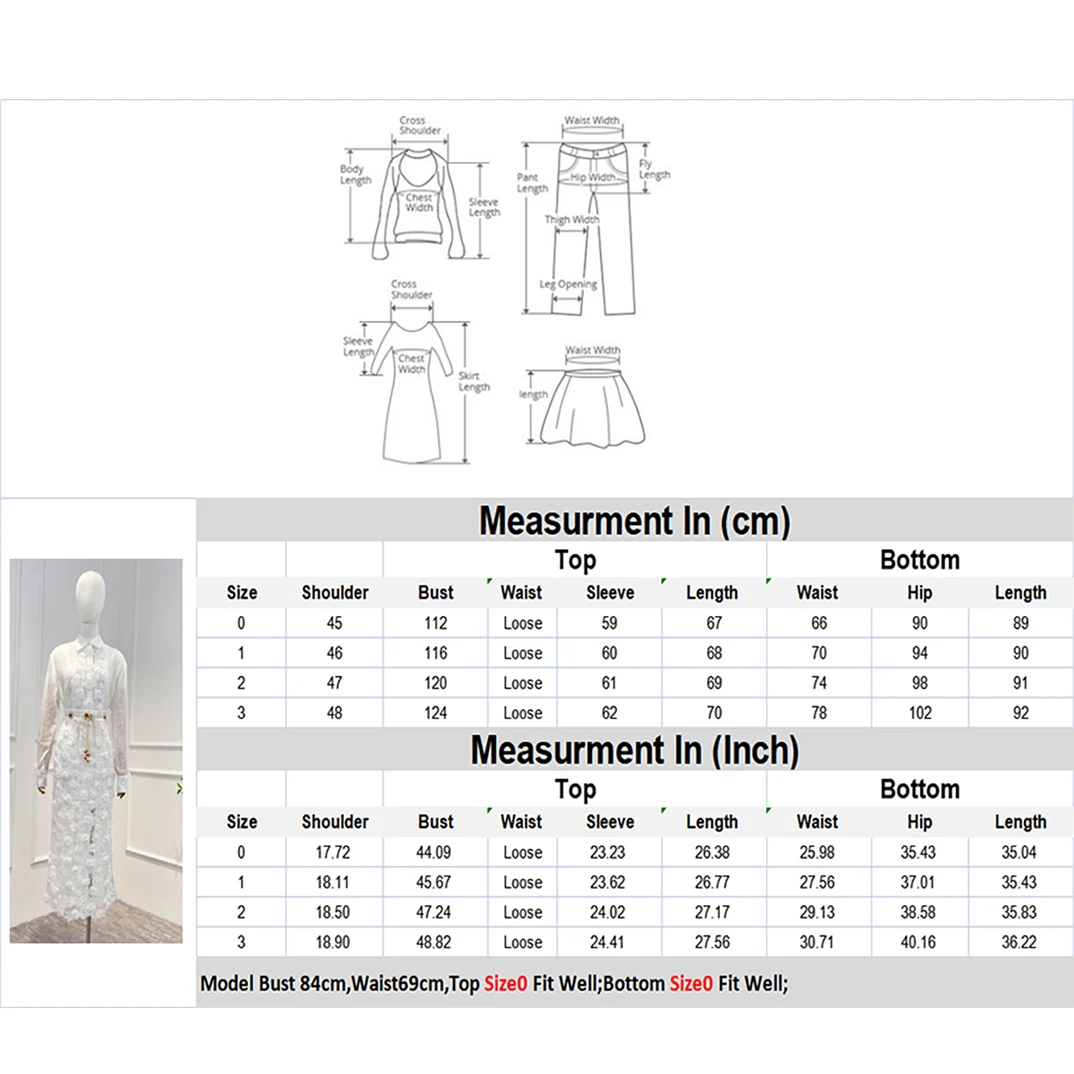Click the 'Body Length' label on sweater diagram
Image resolution: width=1074 pixels, height=1074 pixels.
point(355,175)
